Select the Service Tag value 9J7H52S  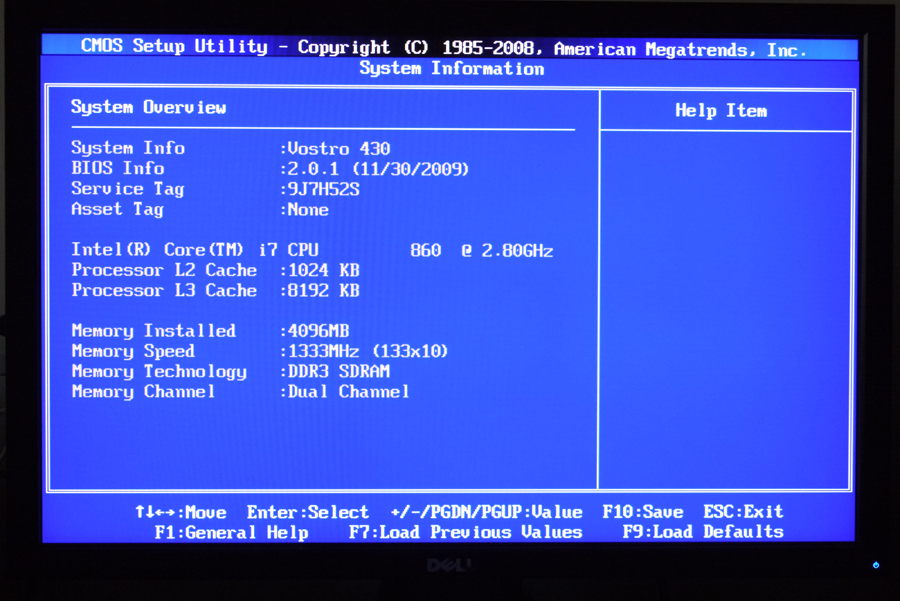point(324,189)
